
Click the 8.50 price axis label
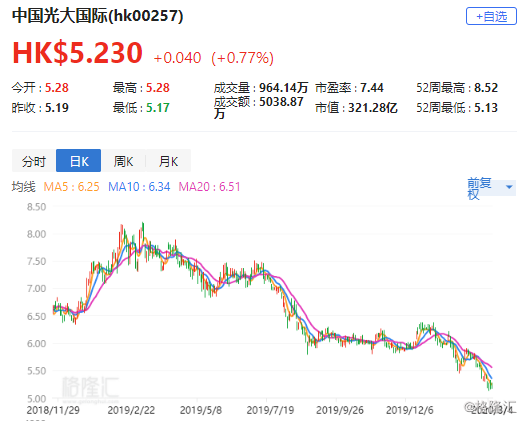tap(36, 207)
